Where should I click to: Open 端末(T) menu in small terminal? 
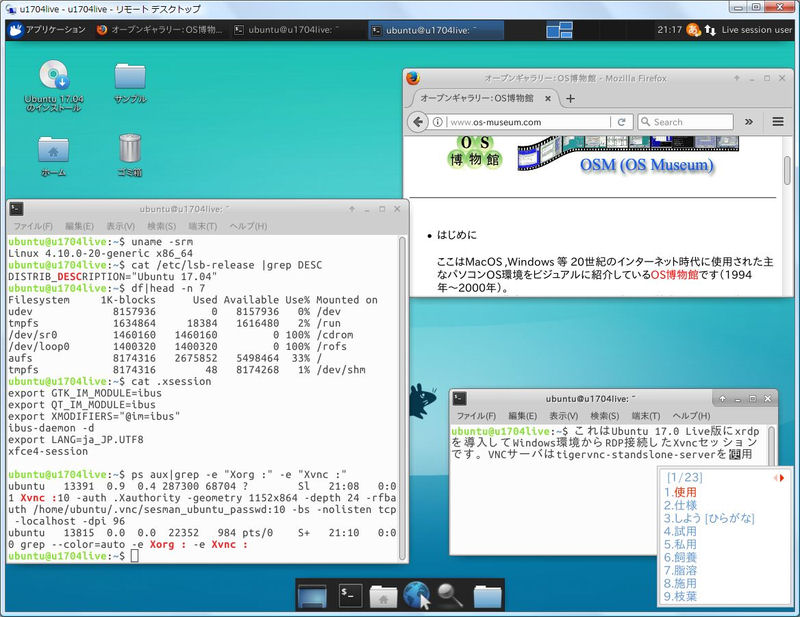tap(645, 416)
